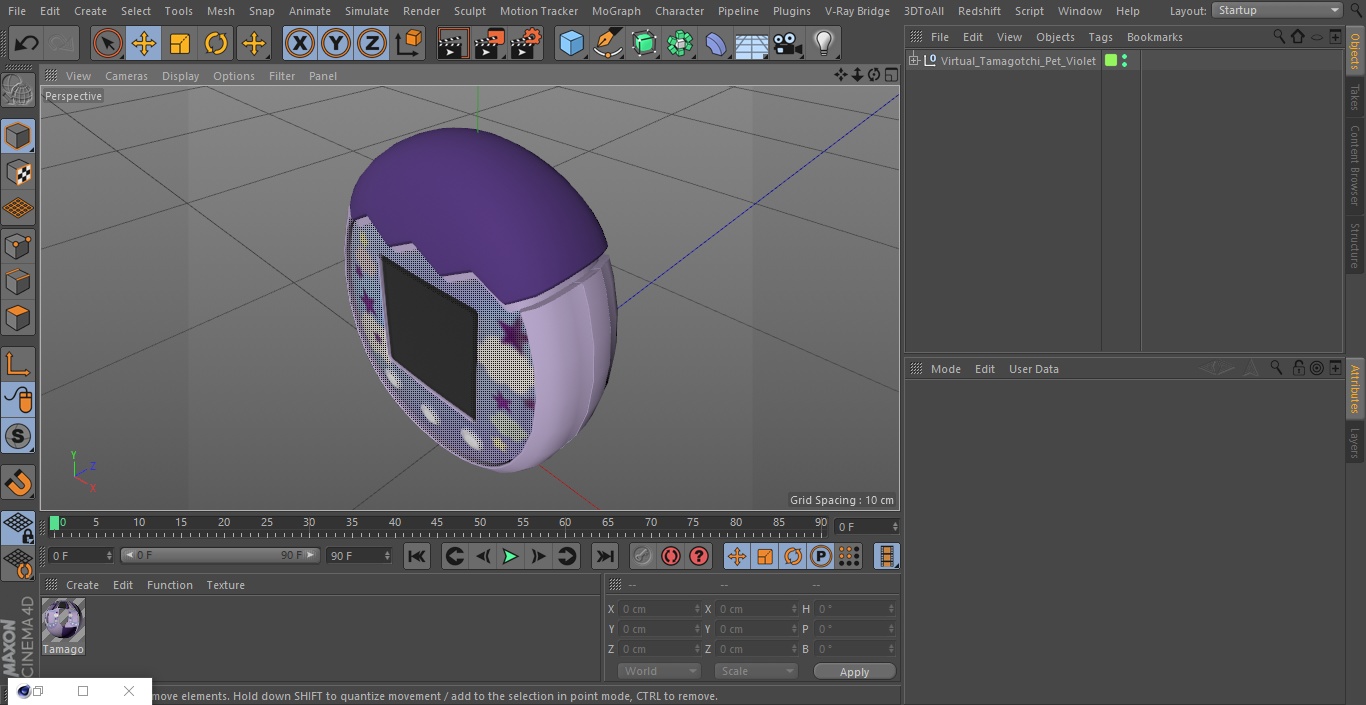
Task: Enable the Workplane mode icon
Action: click(18, 208)
